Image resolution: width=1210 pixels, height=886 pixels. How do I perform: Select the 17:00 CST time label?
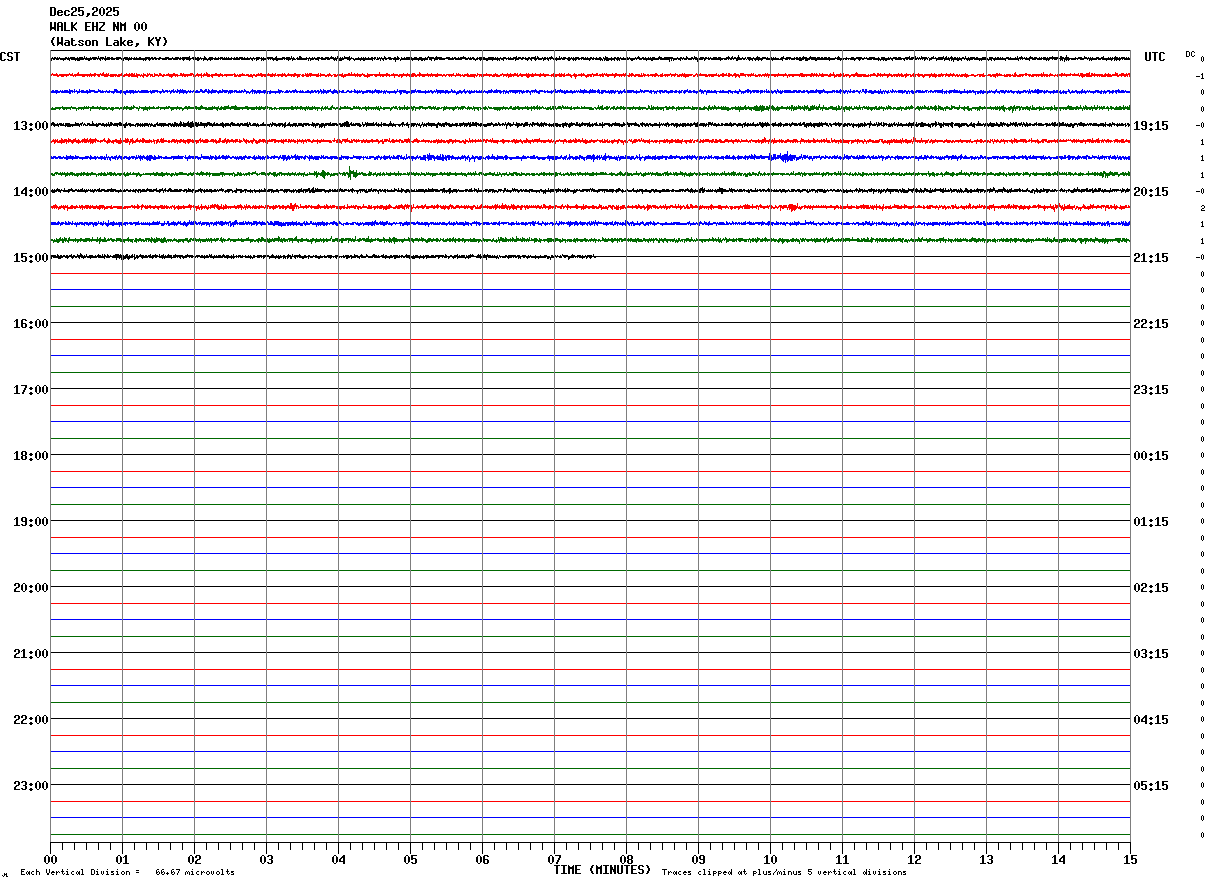click(x=31, y=390)
